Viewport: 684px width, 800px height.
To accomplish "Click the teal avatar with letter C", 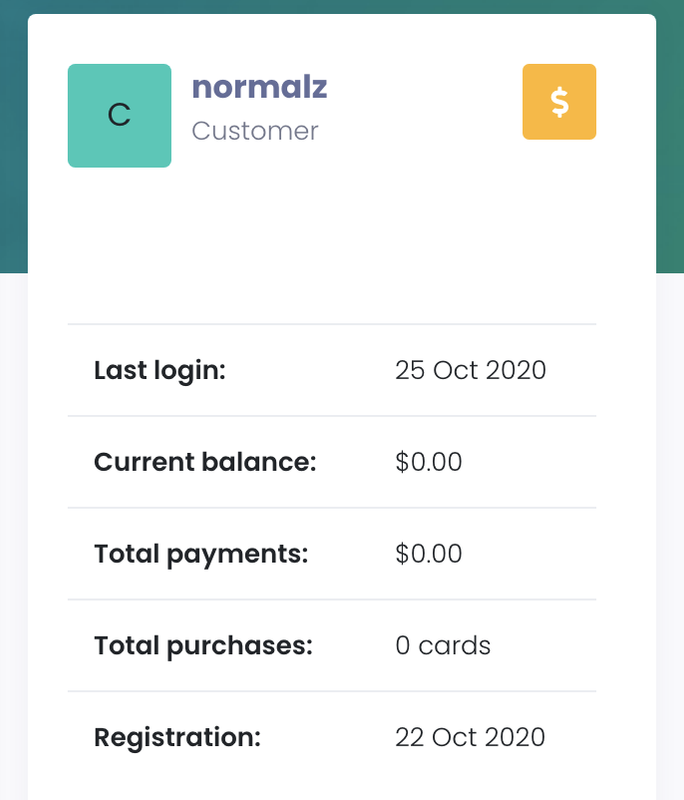I will tap(119, 115).
